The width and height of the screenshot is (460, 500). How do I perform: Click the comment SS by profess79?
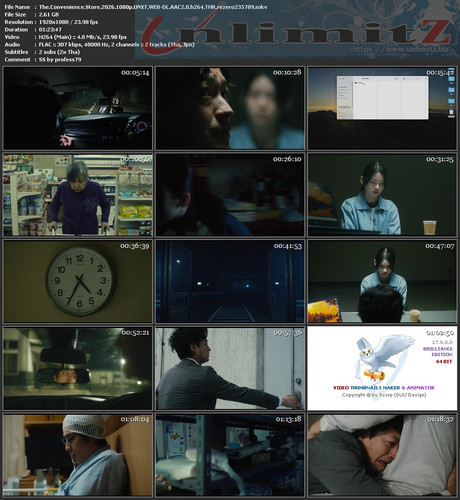(x=60, y=60)
